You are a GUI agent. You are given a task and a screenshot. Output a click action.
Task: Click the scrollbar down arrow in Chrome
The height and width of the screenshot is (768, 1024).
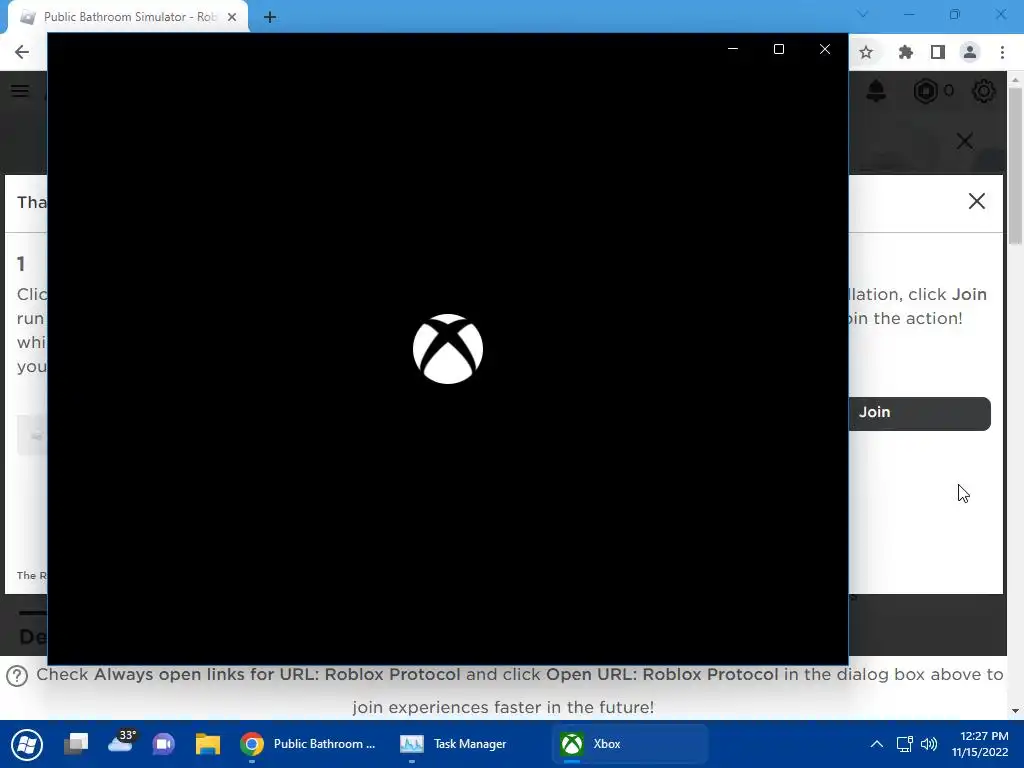(x=1015, y=711)
